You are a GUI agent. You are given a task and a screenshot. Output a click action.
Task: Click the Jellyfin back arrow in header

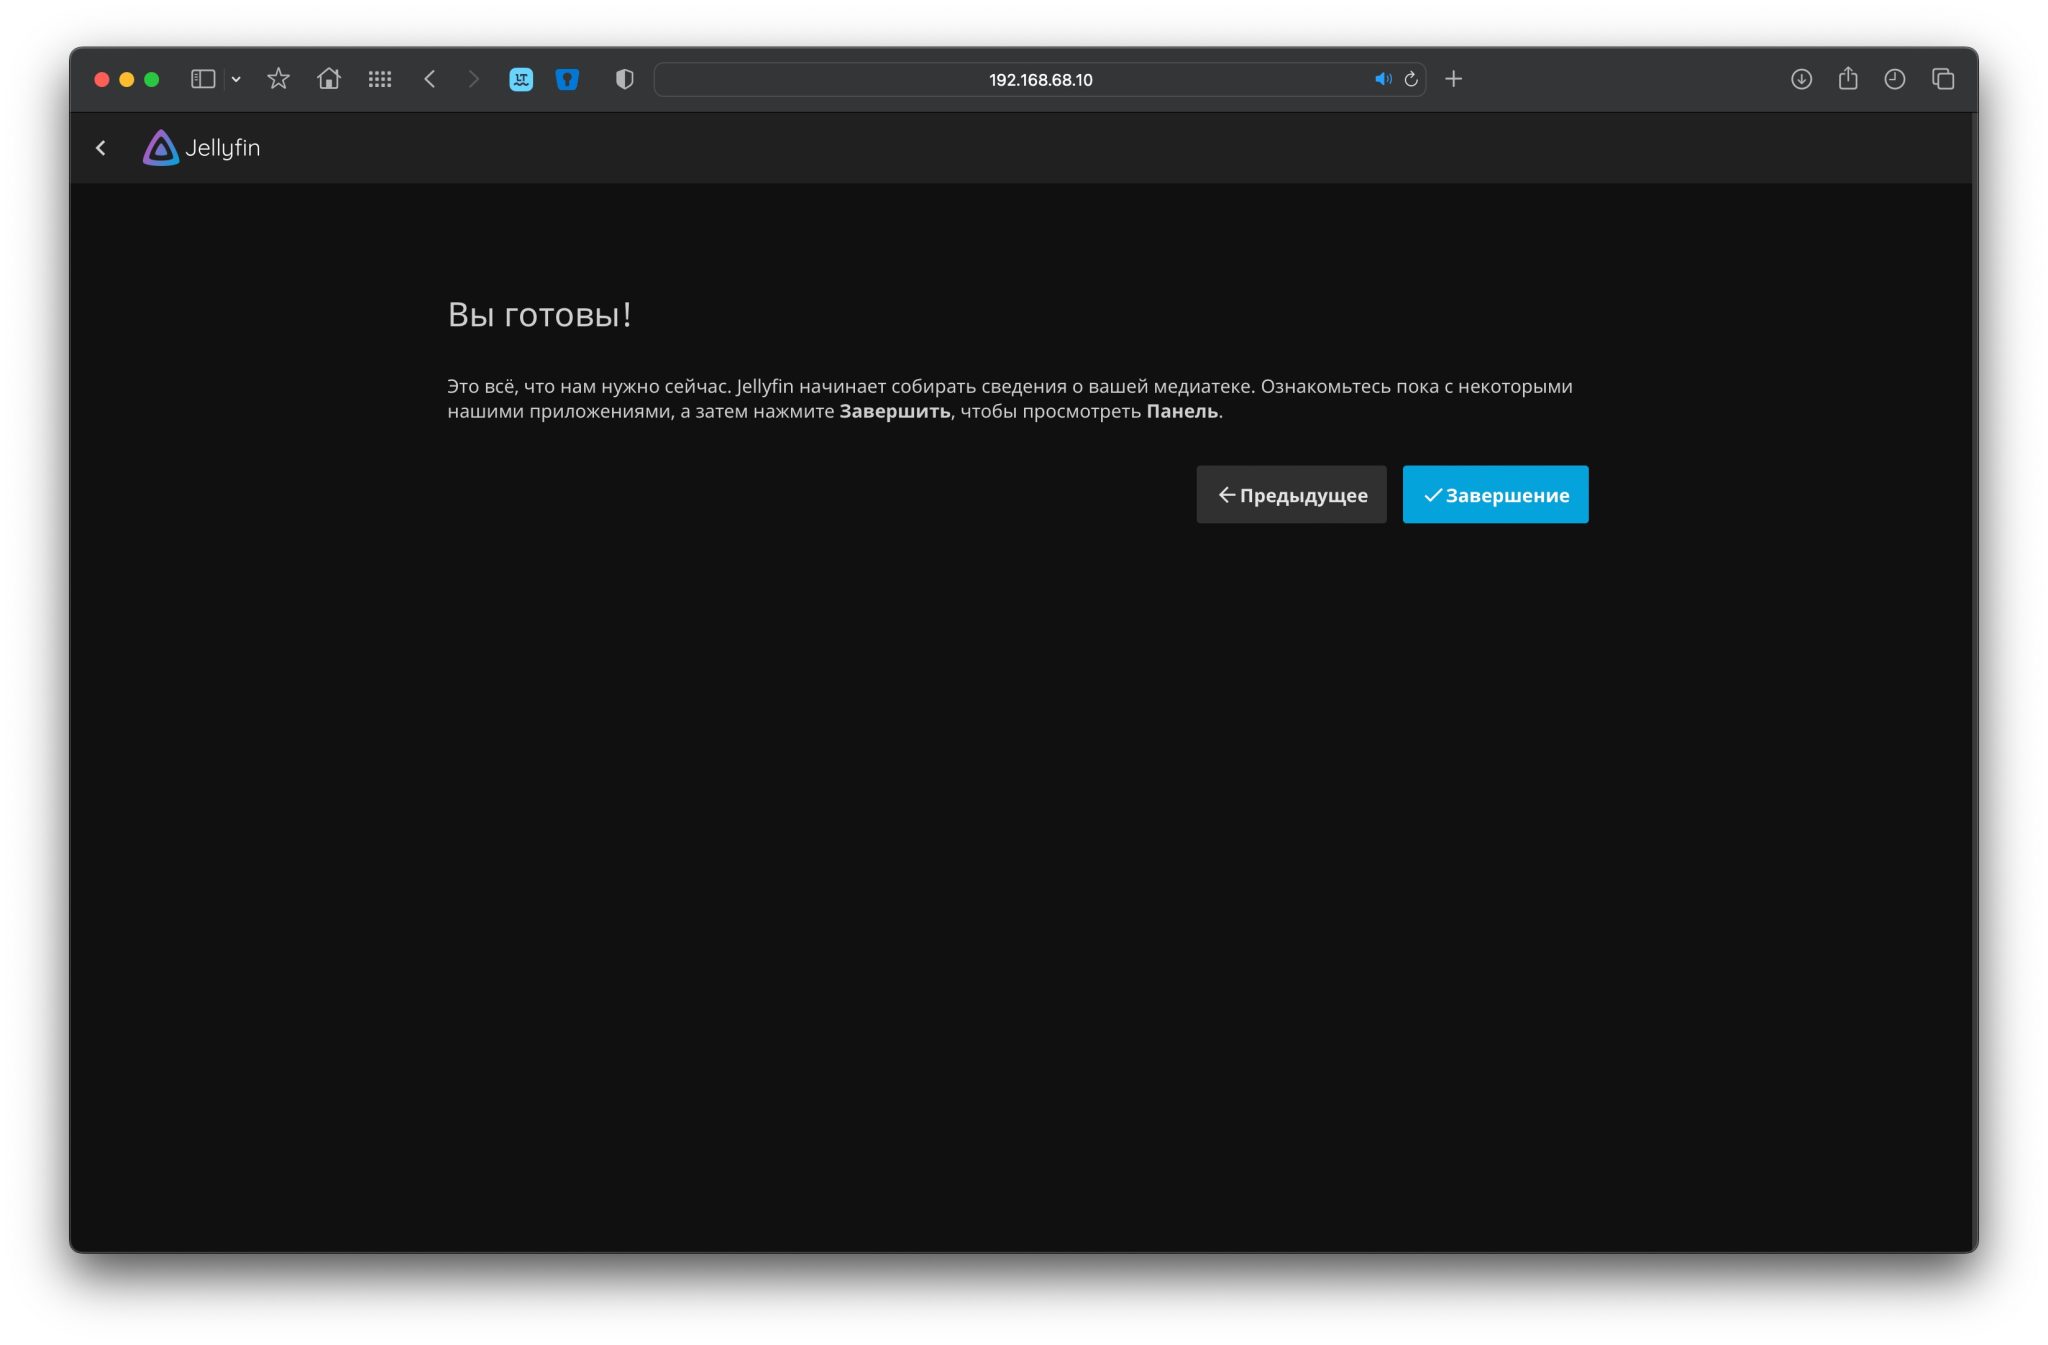coord(101,148)
